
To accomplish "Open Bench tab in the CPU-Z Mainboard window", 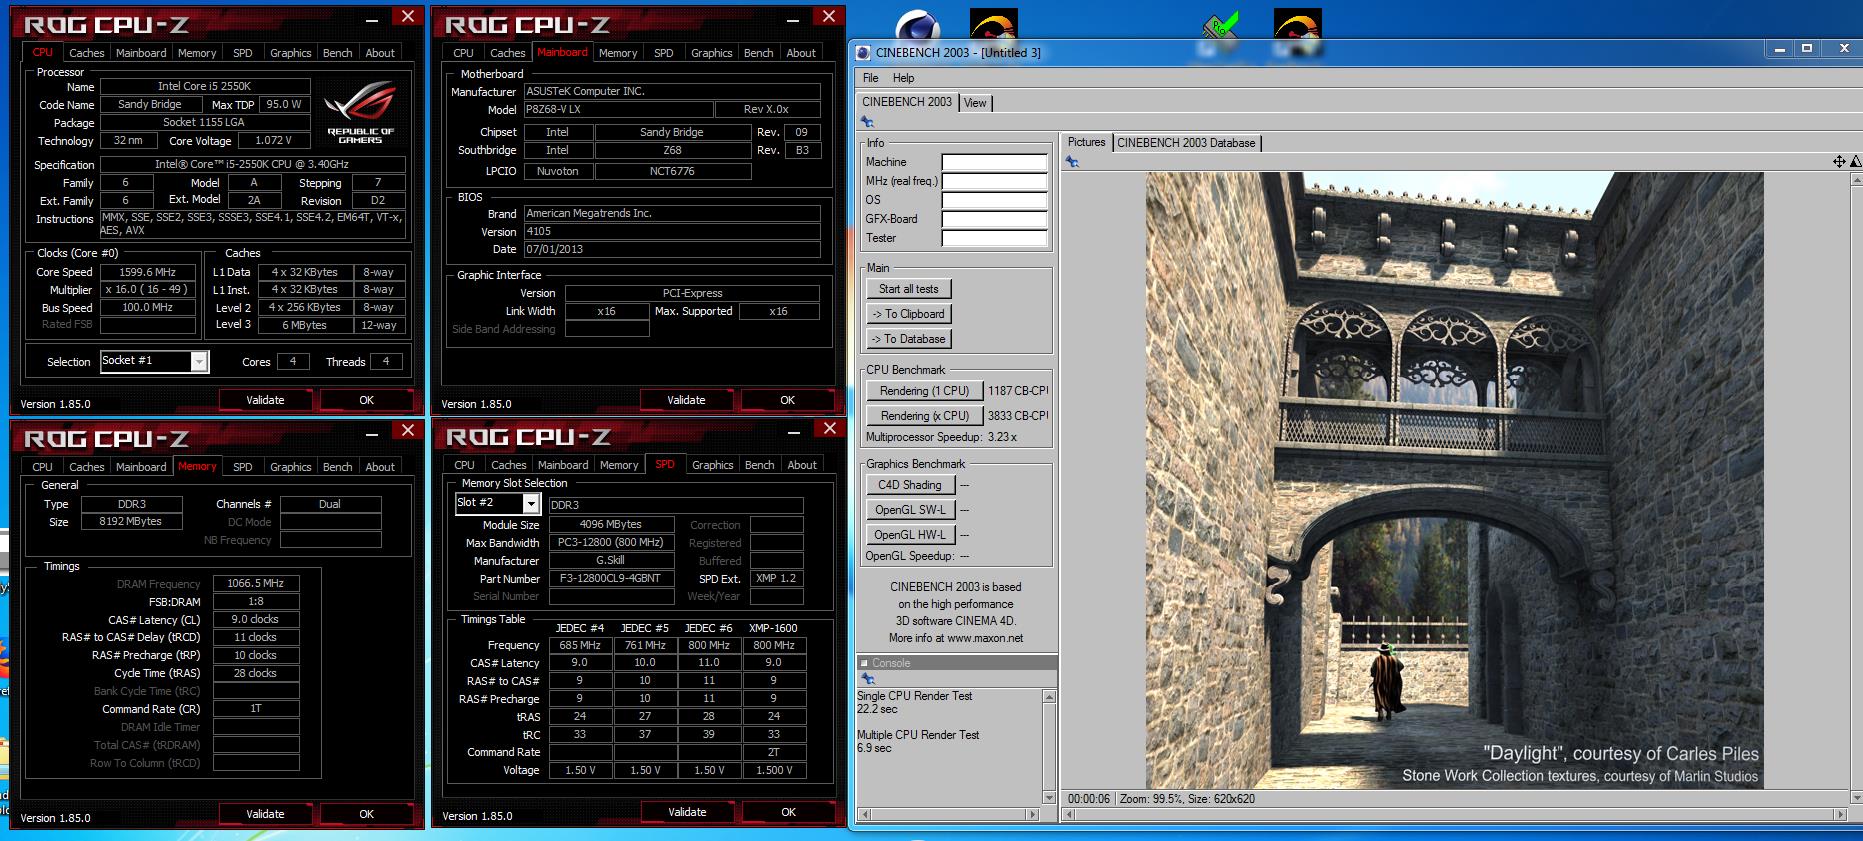I will [x=759, y=53].
